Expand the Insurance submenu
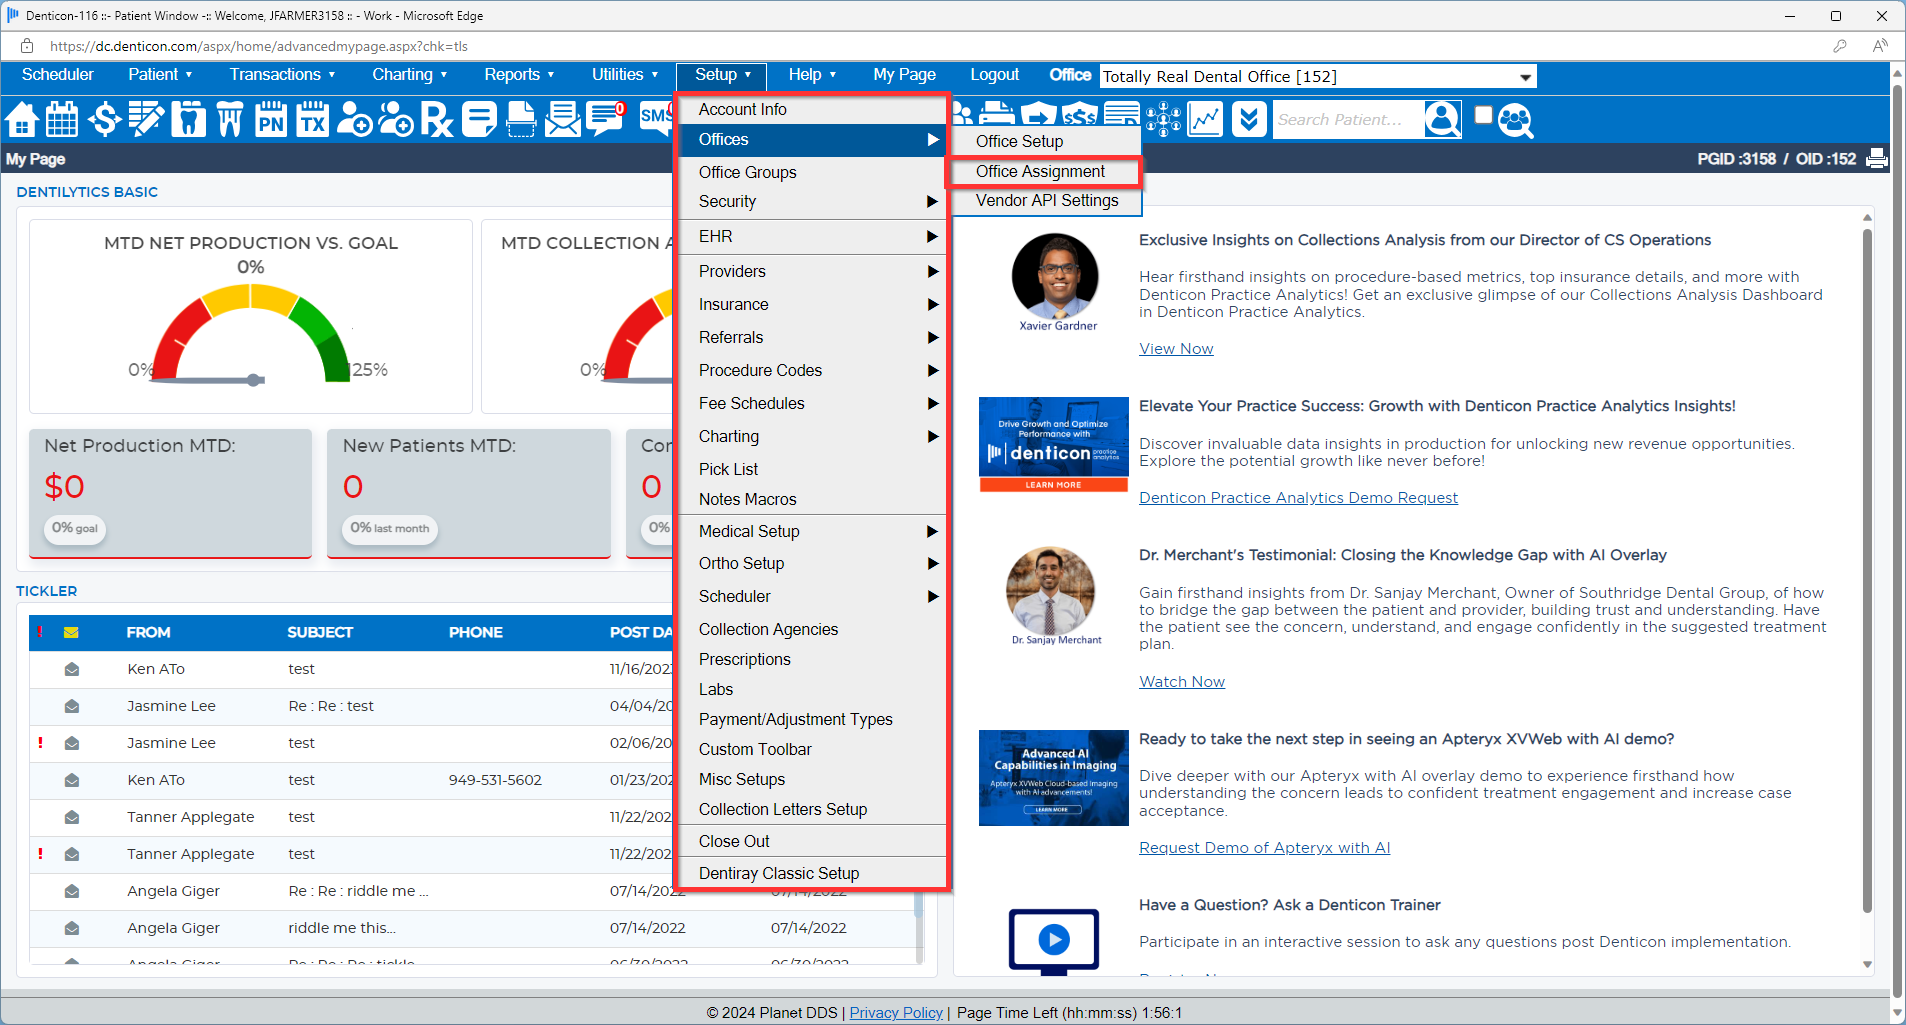 [813, 305]
